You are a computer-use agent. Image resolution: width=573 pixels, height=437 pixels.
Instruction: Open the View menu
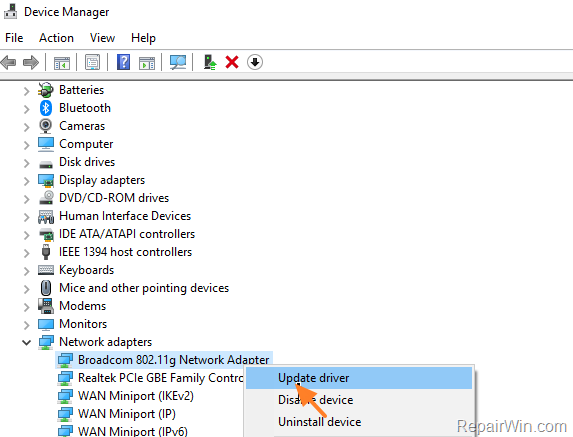click(102, 38)
